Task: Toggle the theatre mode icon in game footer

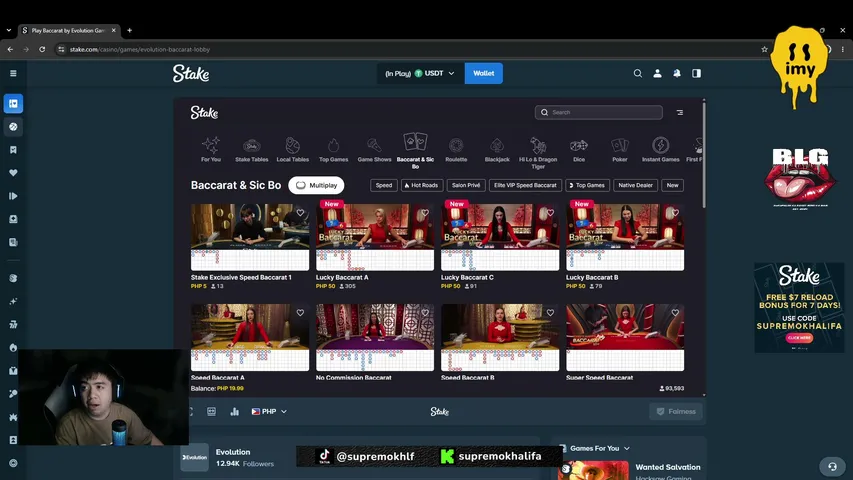Action: (x=211, y=411)
